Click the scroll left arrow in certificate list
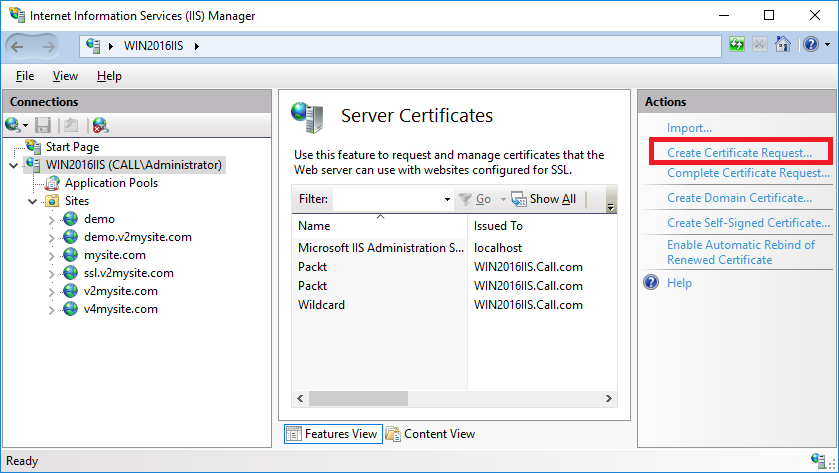Viewport: 839px width, 473px height. (x=300, y=399)
